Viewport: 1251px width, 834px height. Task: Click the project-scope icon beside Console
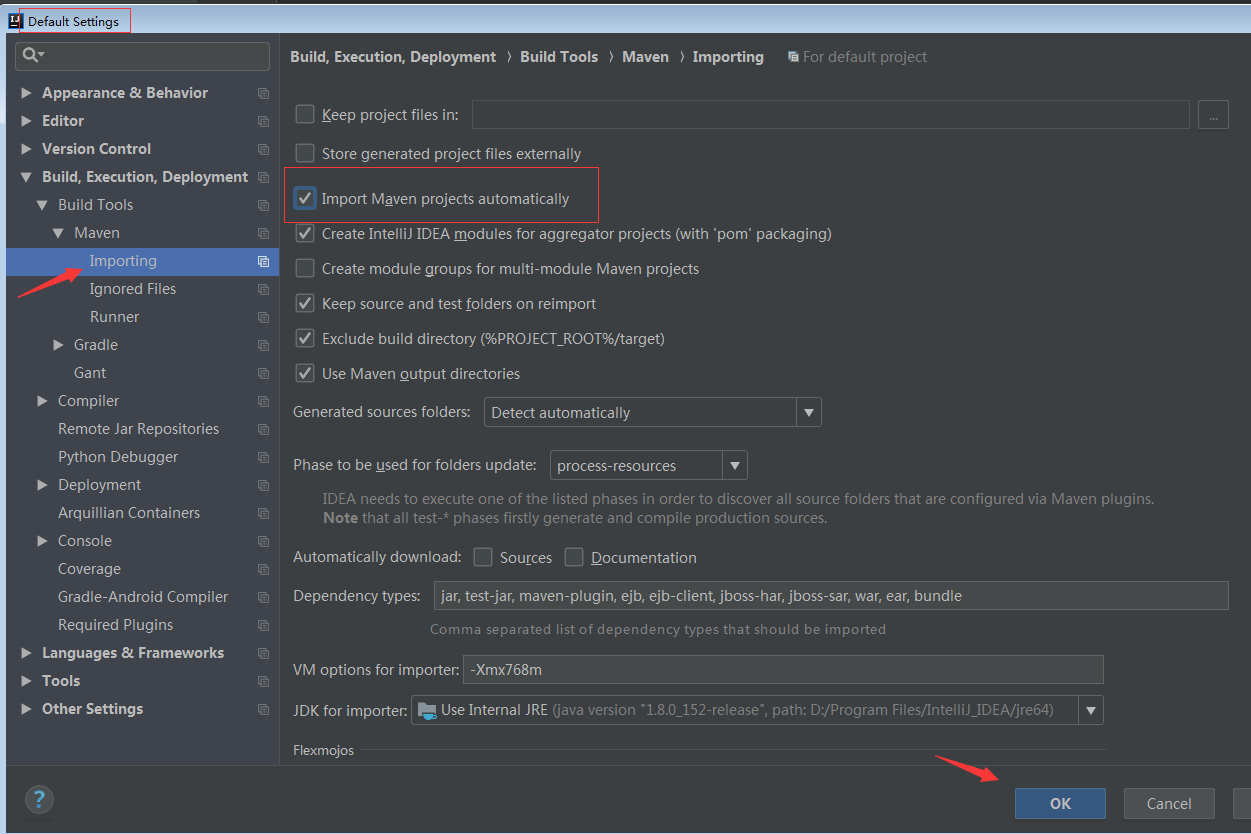point(263,541)
